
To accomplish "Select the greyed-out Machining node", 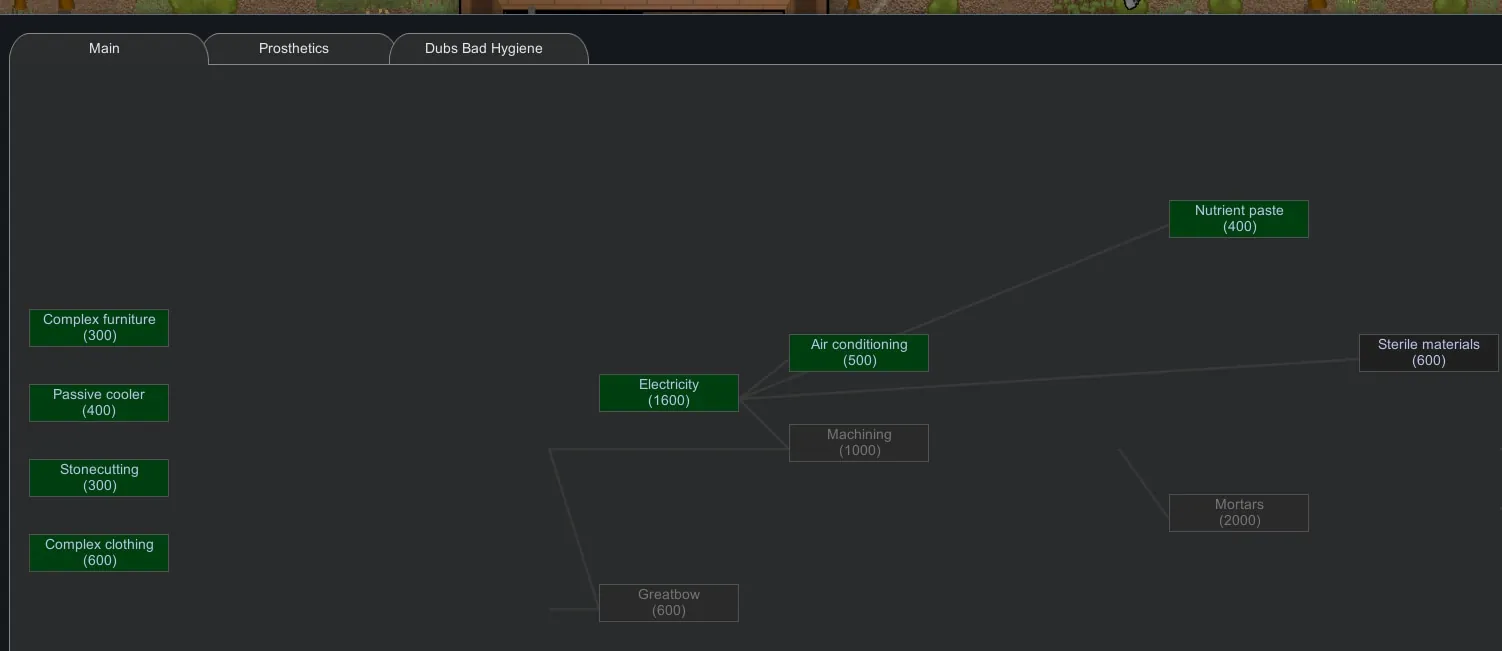I will [x=858, y=443].
